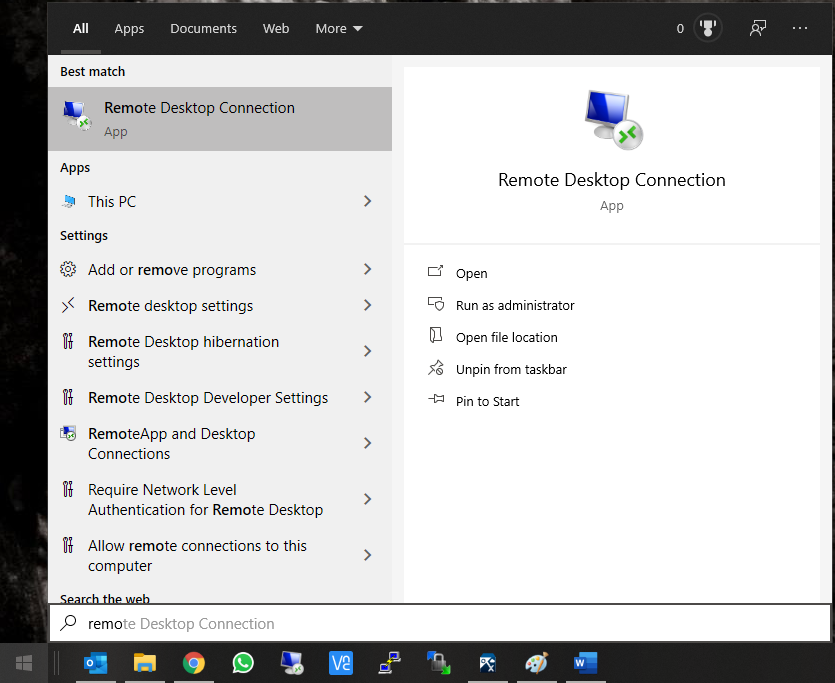Click the magnifier icon in the search box
The image size is (835, 683).
point(69,623)
